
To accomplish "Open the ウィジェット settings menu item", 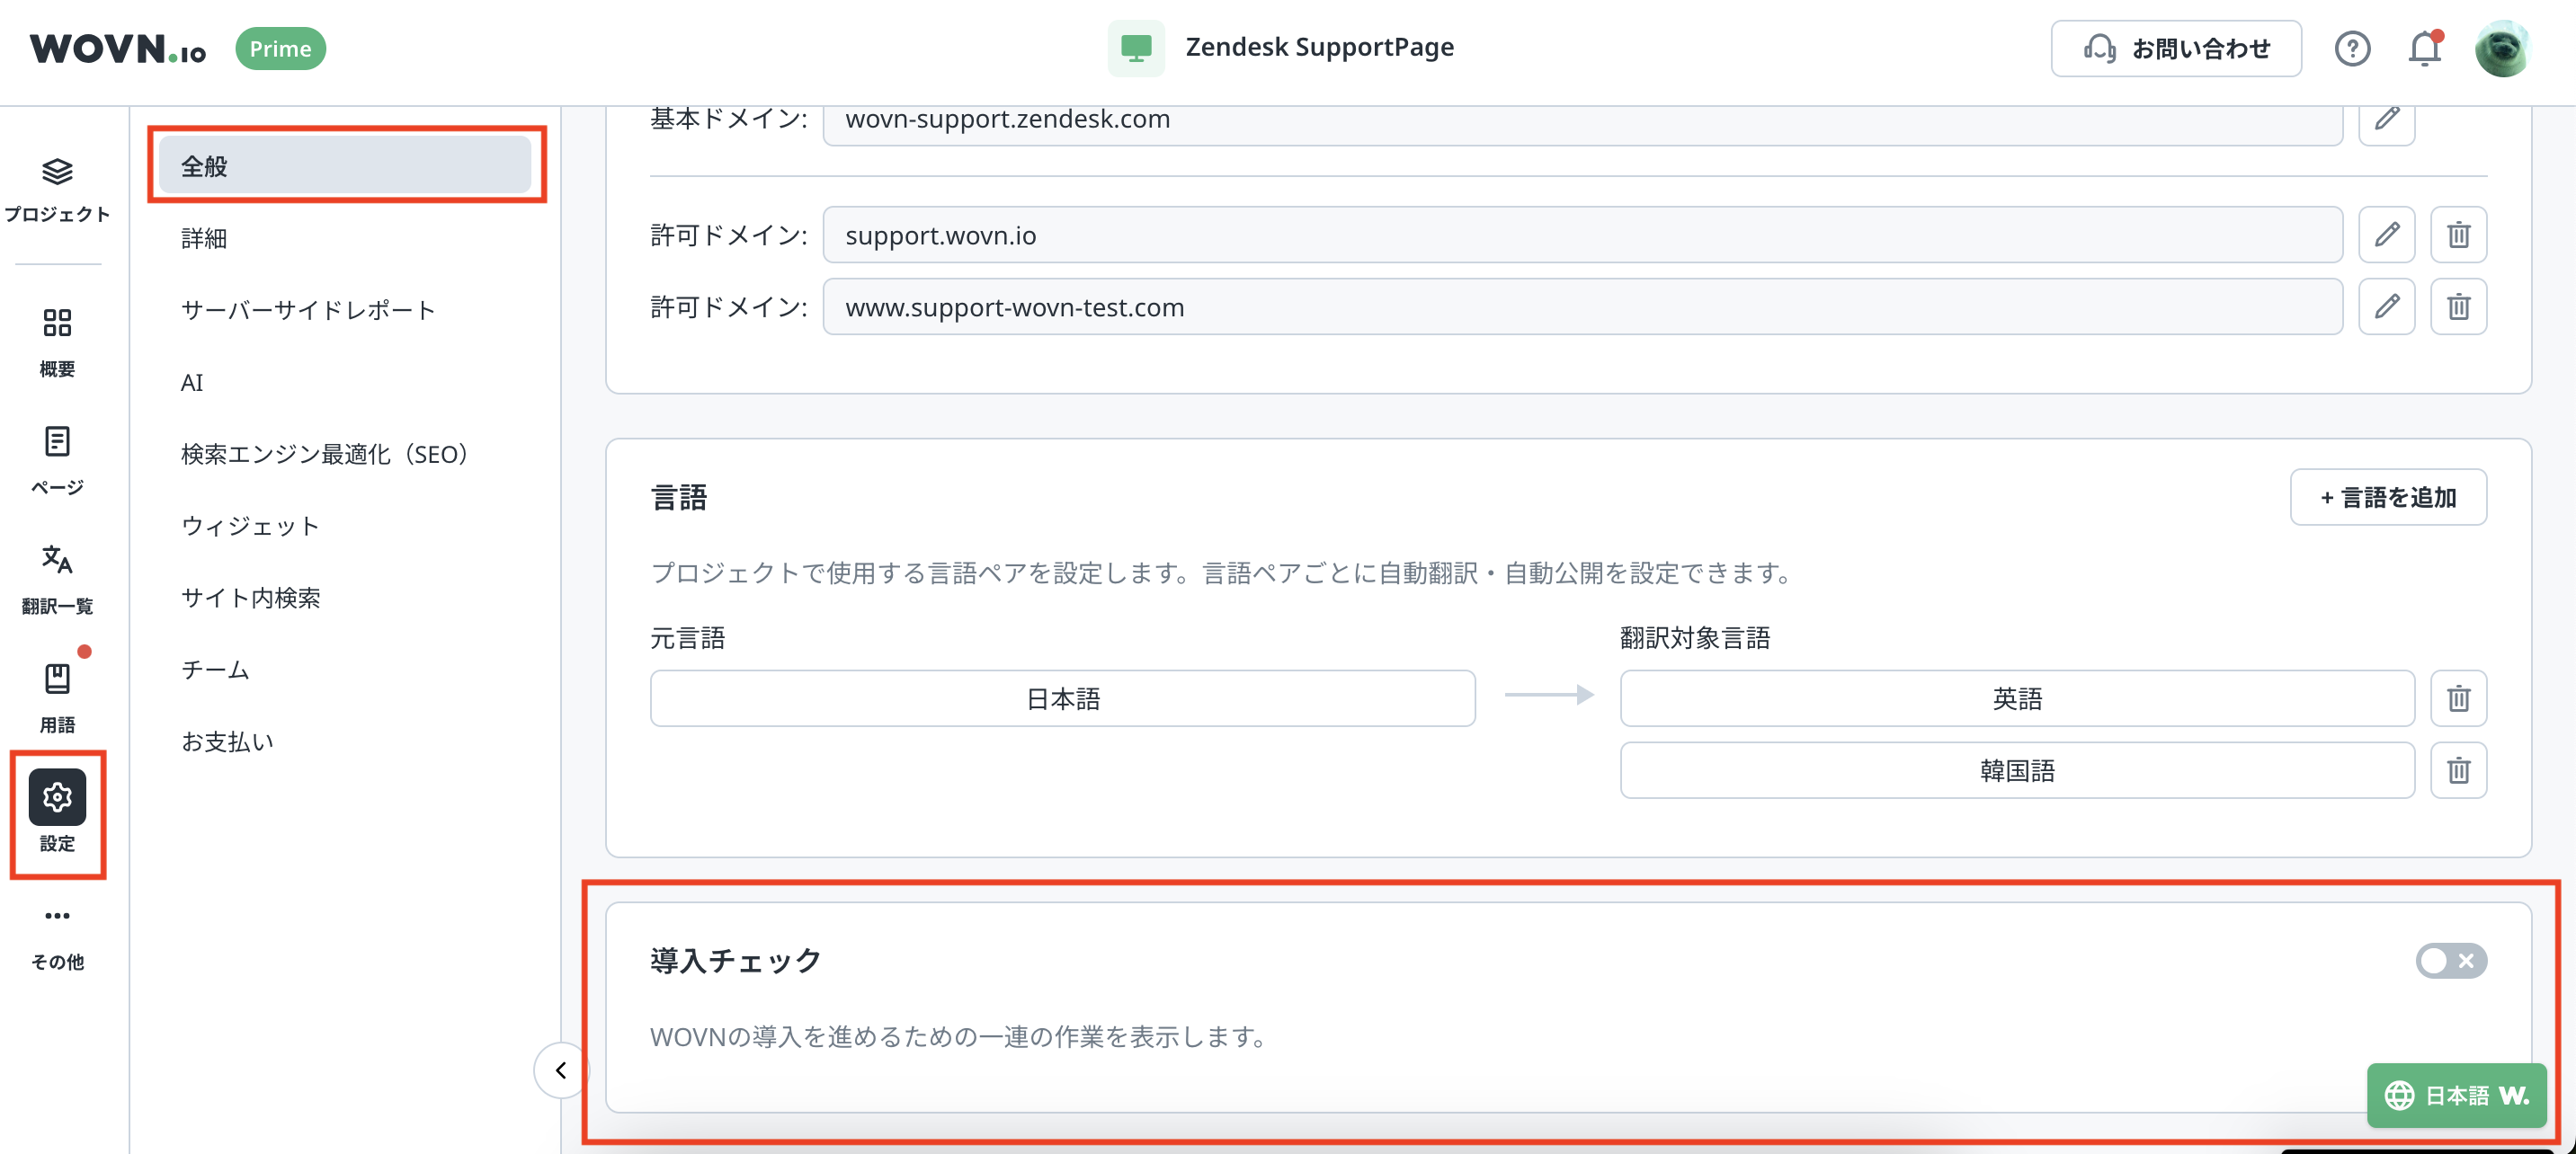I will (250, 526).
